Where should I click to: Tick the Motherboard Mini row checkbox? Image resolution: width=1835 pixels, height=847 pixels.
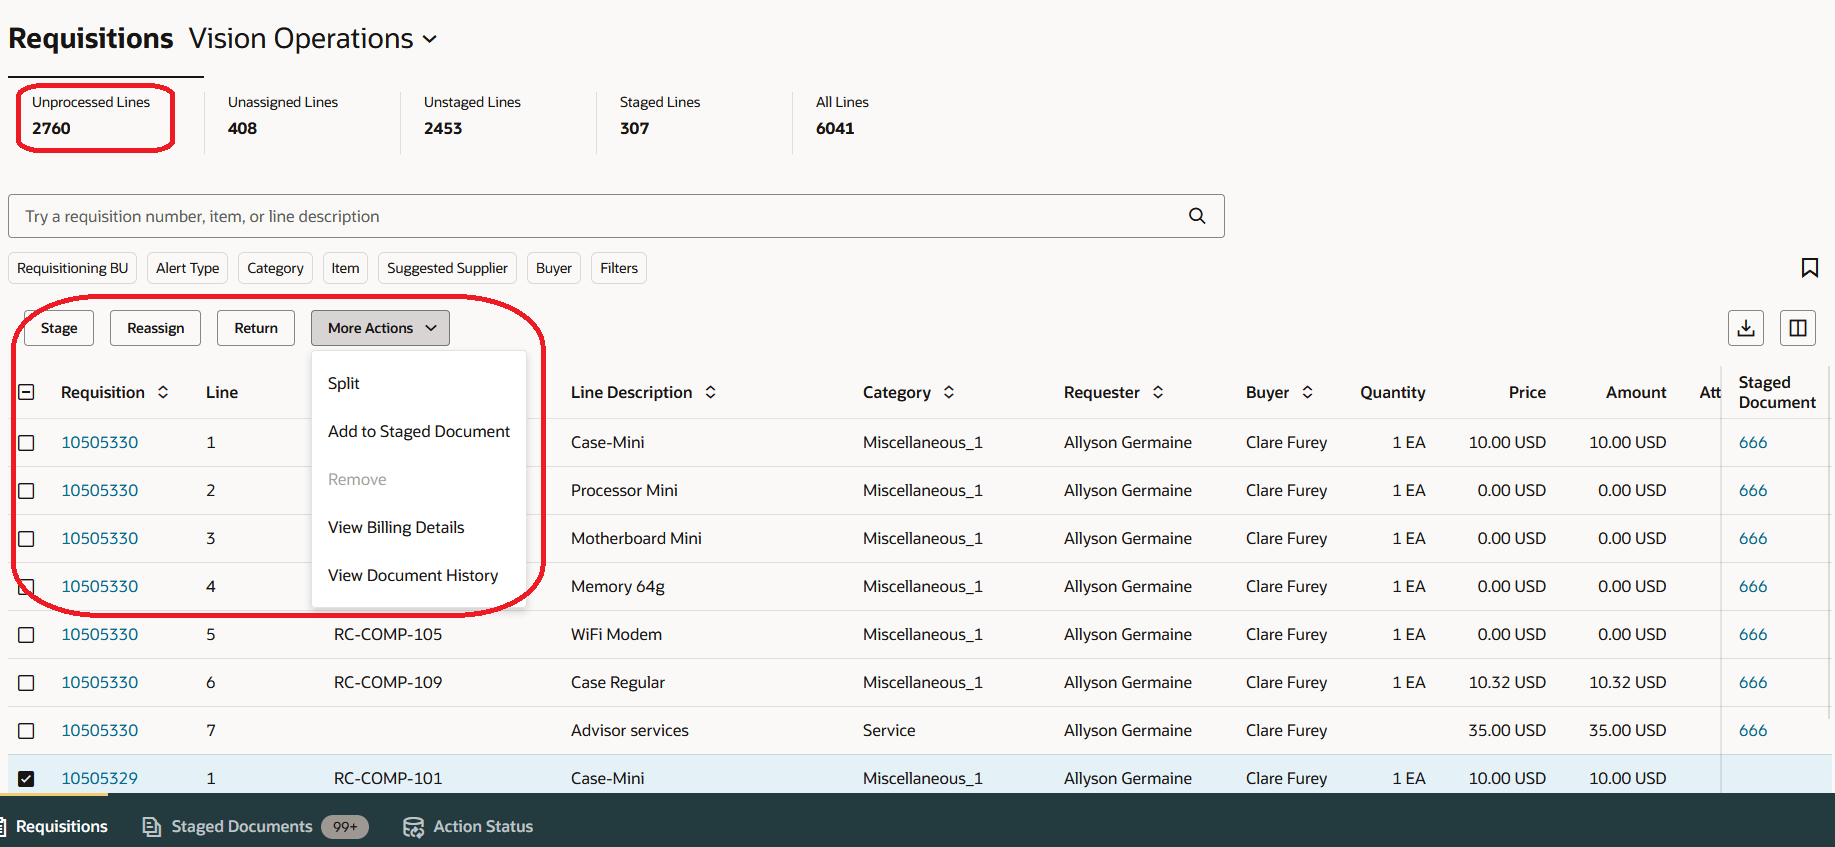tap(27, 539)
